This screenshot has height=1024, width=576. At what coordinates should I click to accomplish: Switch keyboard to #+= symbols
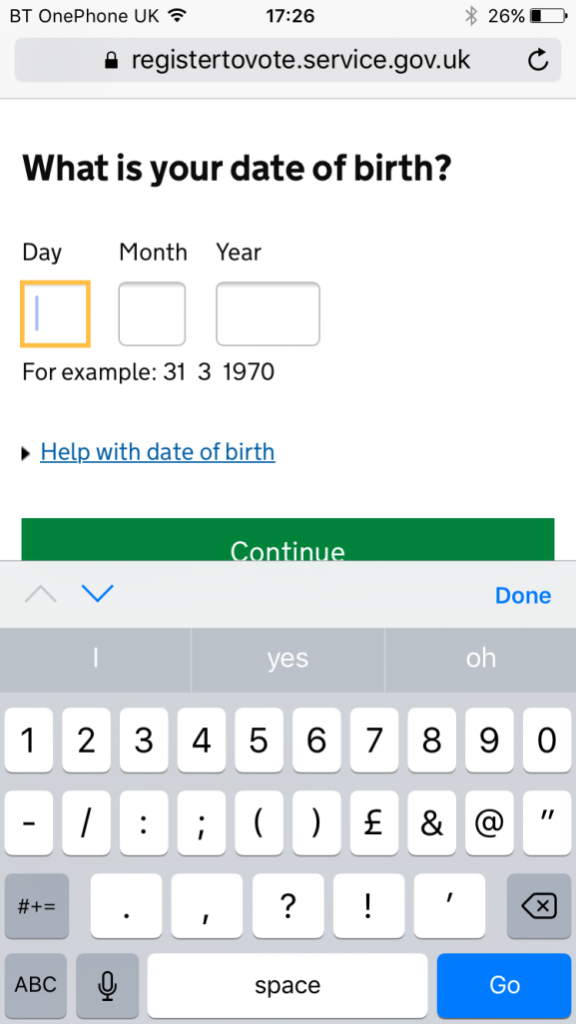click(x=36, y=906)
